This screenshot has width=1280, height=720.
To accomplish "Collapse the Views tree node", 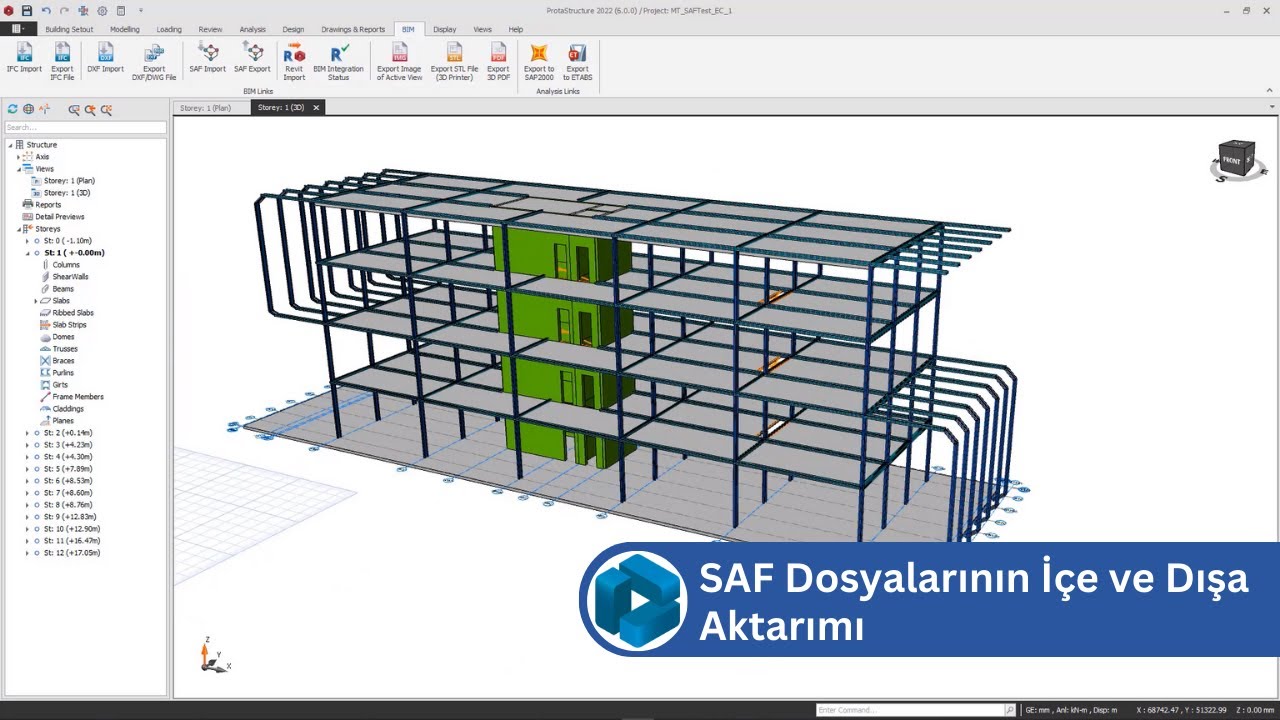I will [19, 169].
